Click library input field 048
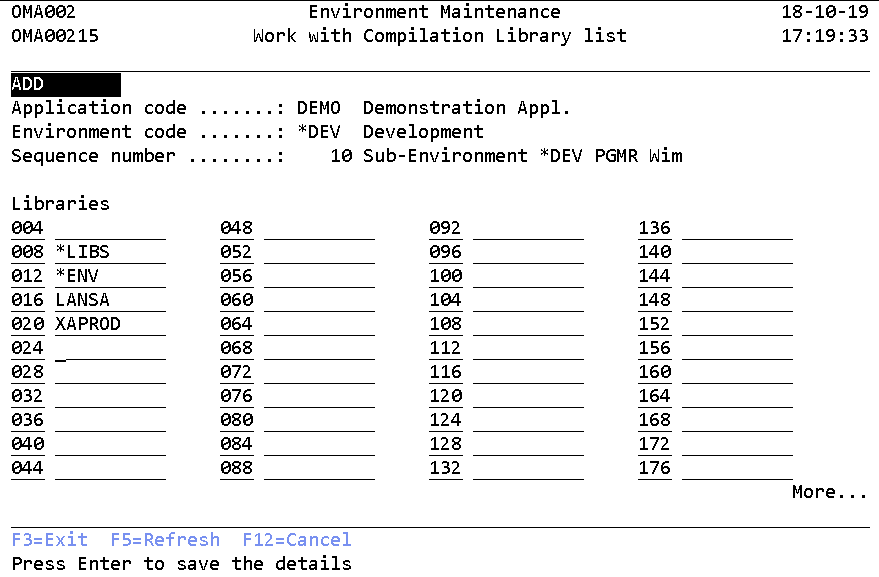The height and width of the screenshot is (577, 879). 319,229
